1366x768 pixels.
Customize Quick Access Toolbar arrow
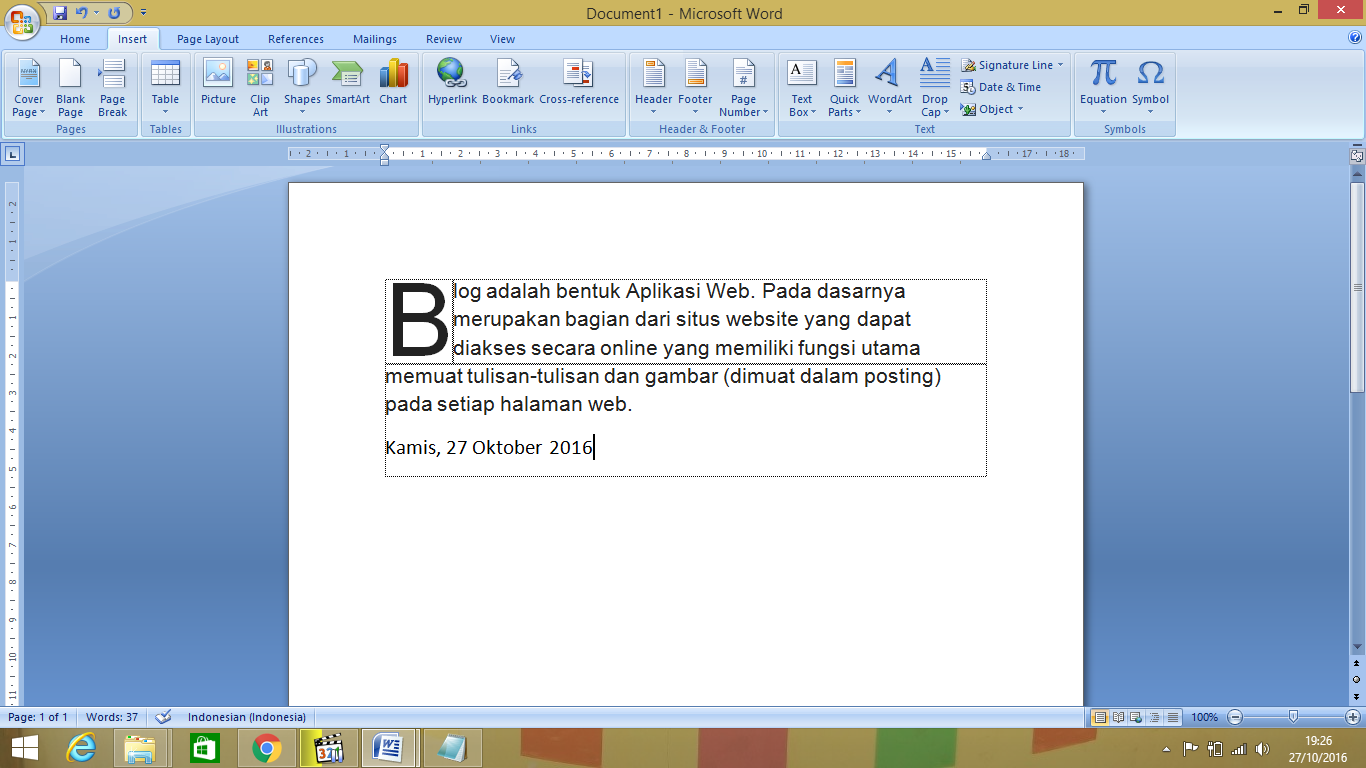(143, 13)
